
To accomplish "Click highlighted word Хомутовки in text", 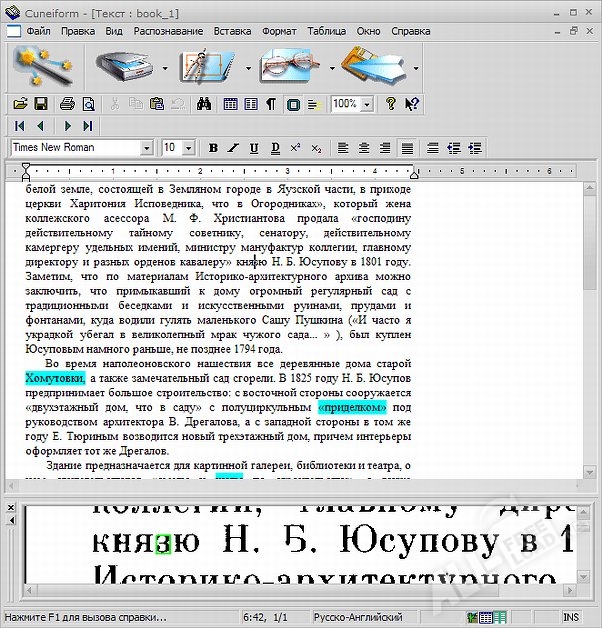I will pos(55,379).
